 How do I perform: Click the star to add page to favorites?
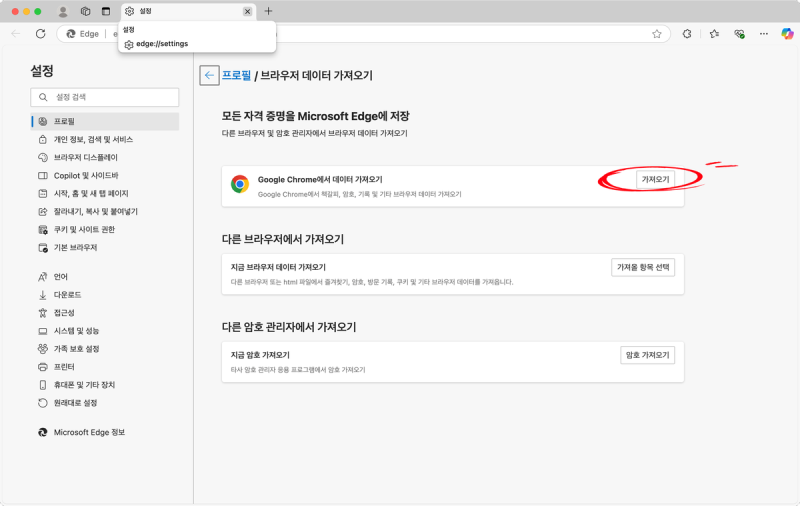pos(657,34)
